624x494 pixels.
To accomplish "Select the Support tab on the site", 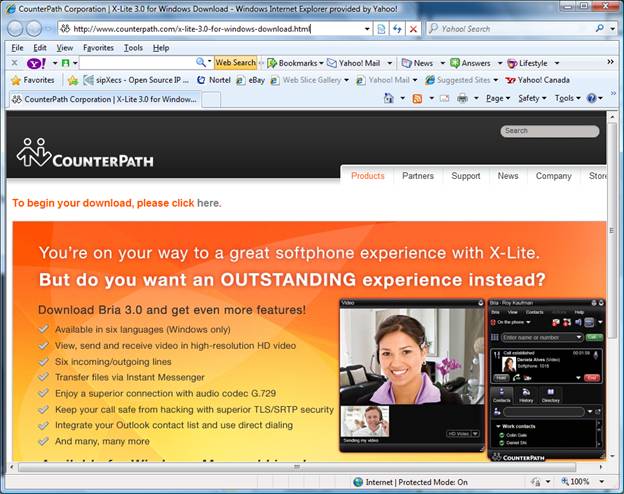I will [x=466, y=176].
